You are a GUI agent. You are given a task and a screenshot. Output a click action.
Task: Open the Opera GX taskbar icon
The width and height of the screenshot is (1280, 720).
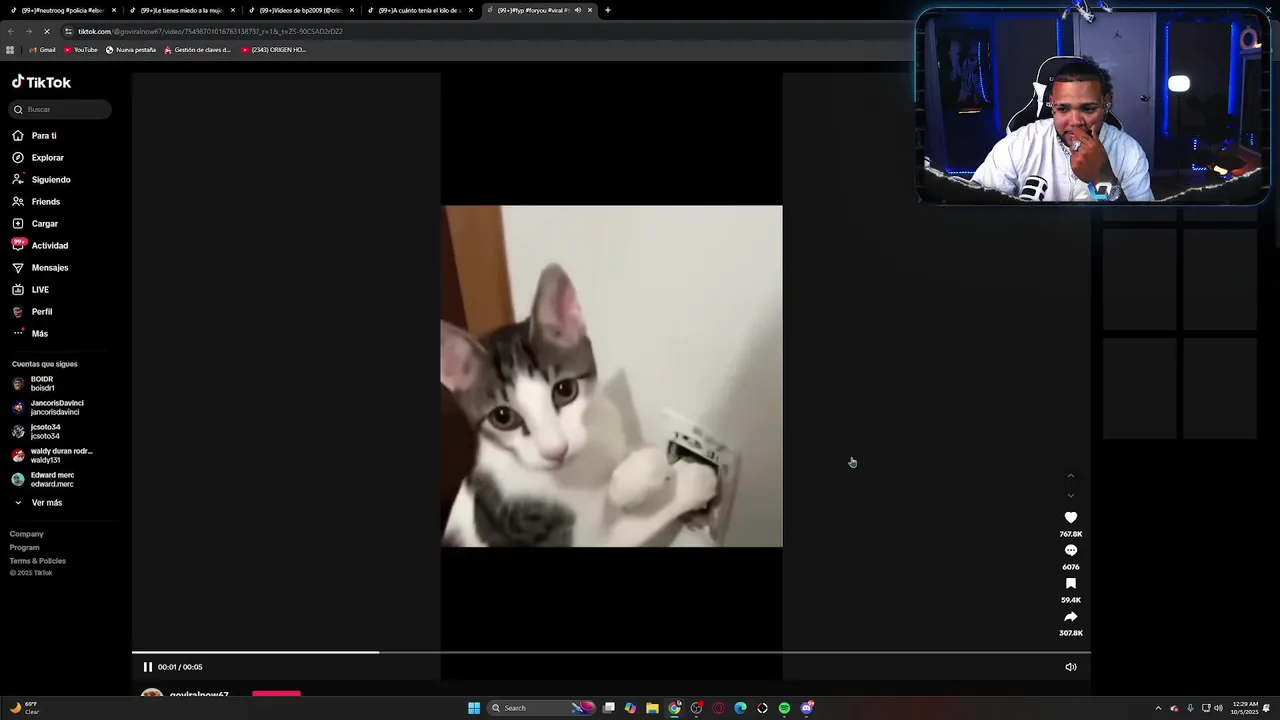[718, 708]
